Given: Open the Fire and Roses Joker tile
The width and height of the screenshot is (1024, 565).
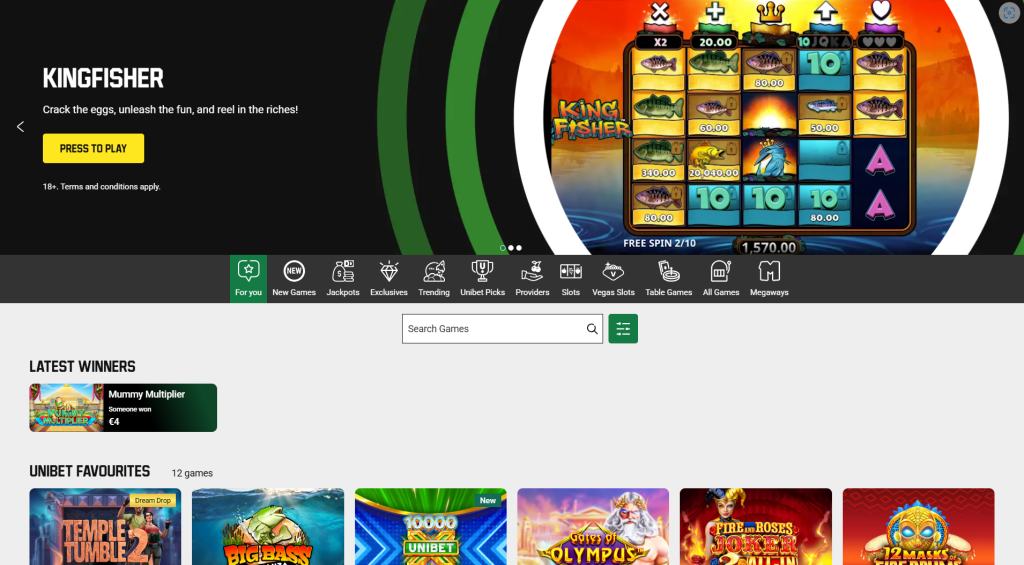Looking at the screenshot, I should tap(756, 526).
